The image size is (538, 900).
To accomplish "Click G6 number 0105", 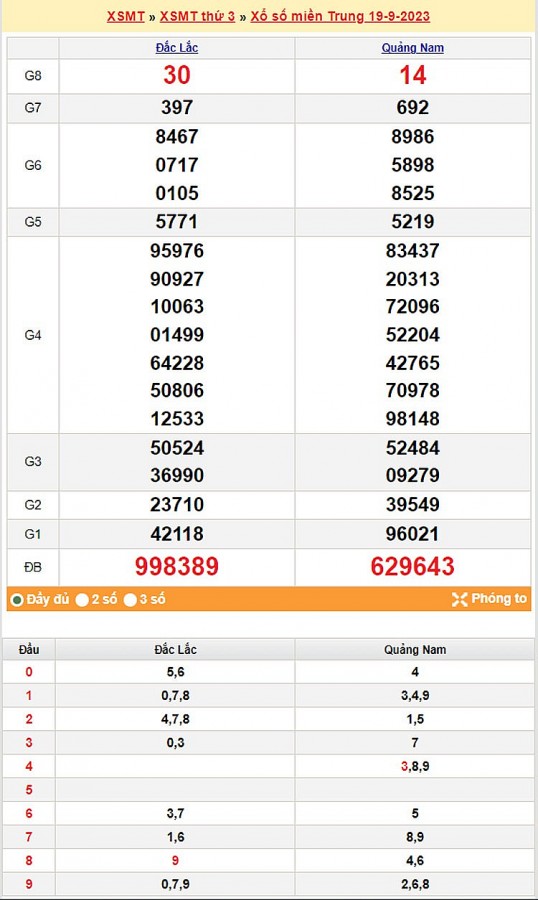I will (177, 193).
